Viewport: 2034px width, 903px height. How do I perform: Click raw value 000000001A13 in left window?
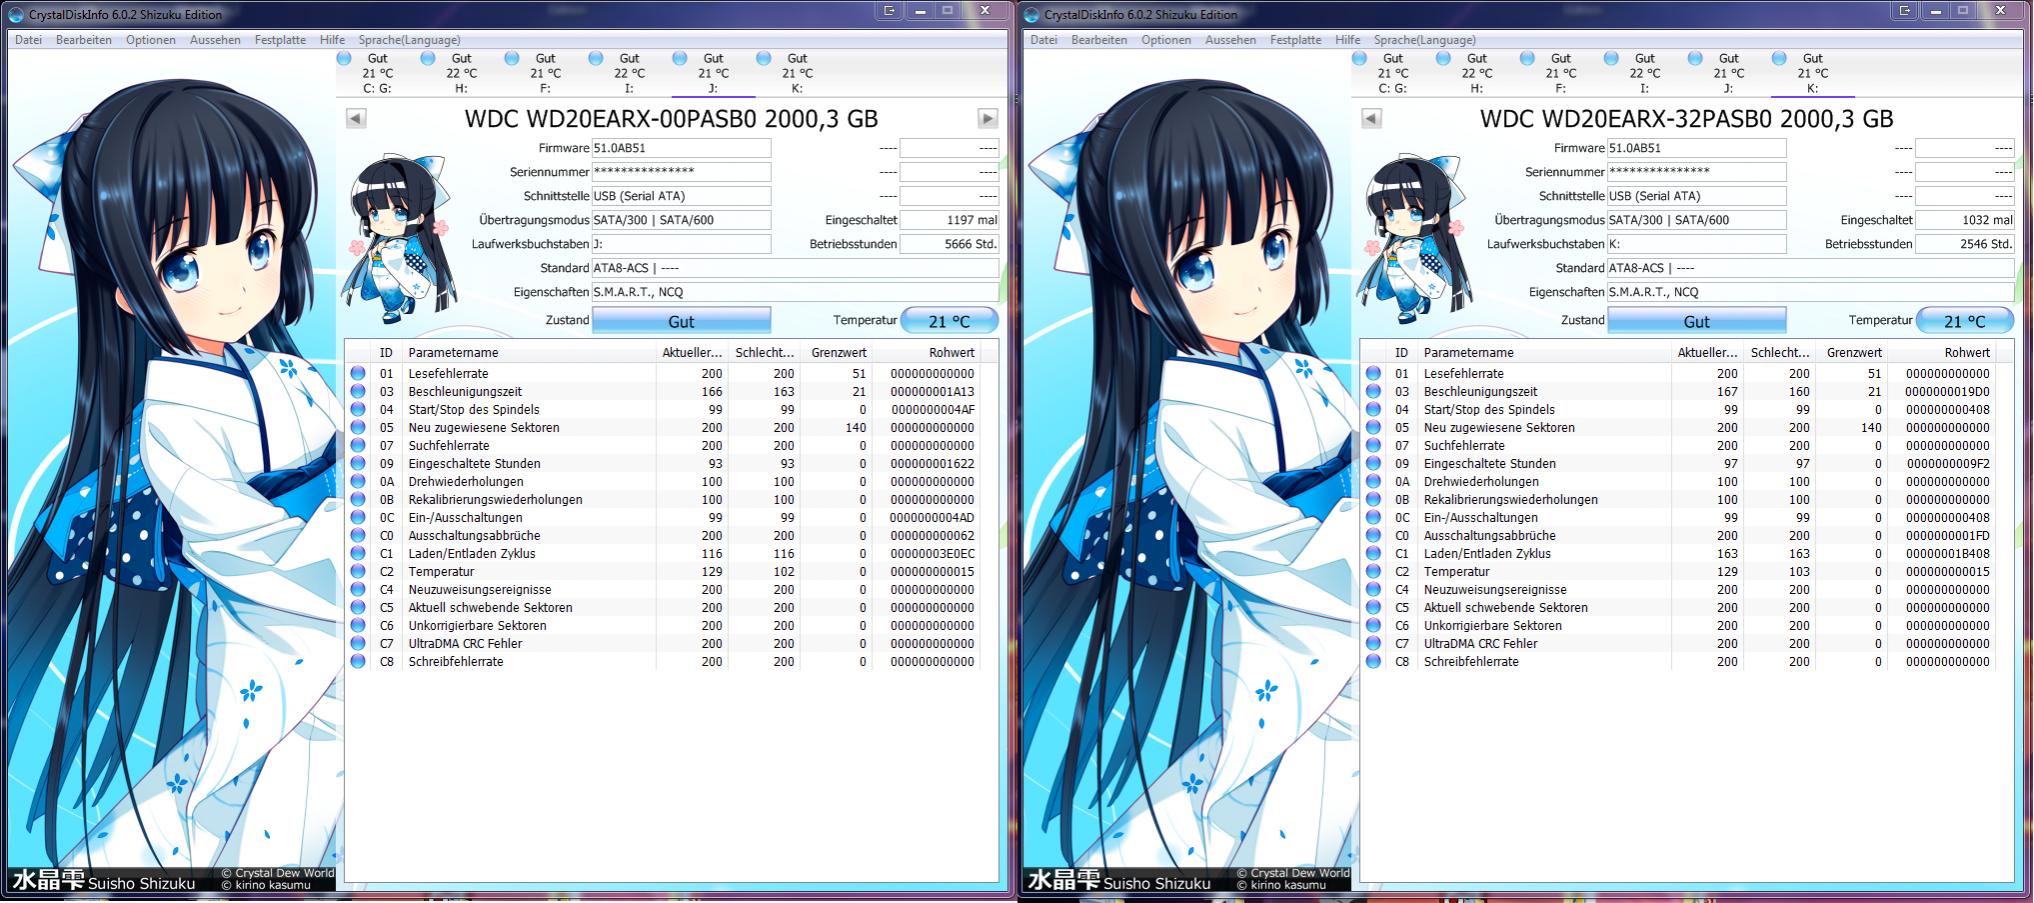tap(932, 392)
